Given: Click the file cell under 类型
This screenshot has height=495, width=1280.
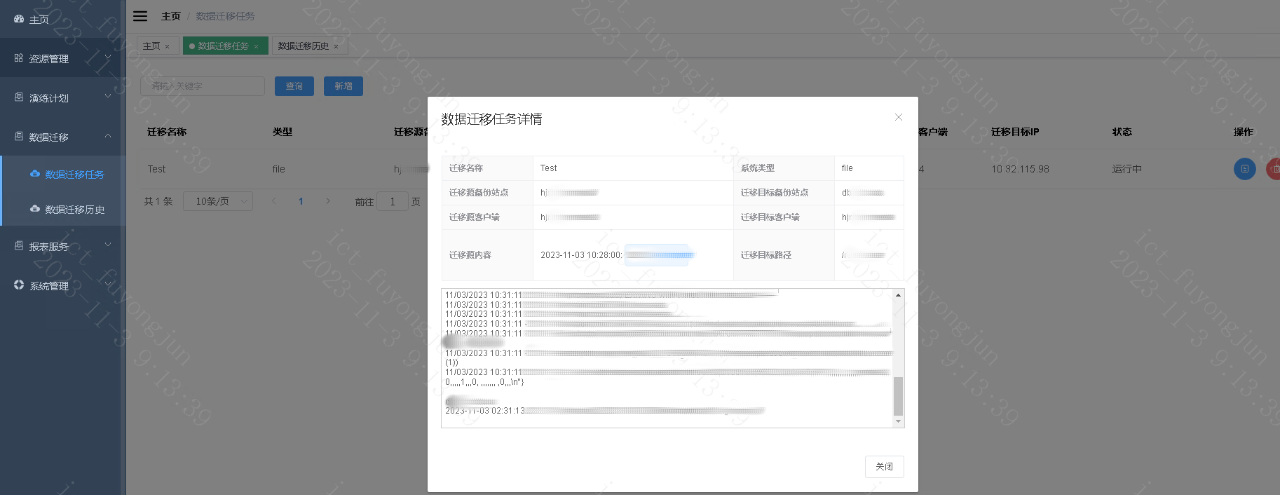Looking at the screenshot, I should pos(279,169).
